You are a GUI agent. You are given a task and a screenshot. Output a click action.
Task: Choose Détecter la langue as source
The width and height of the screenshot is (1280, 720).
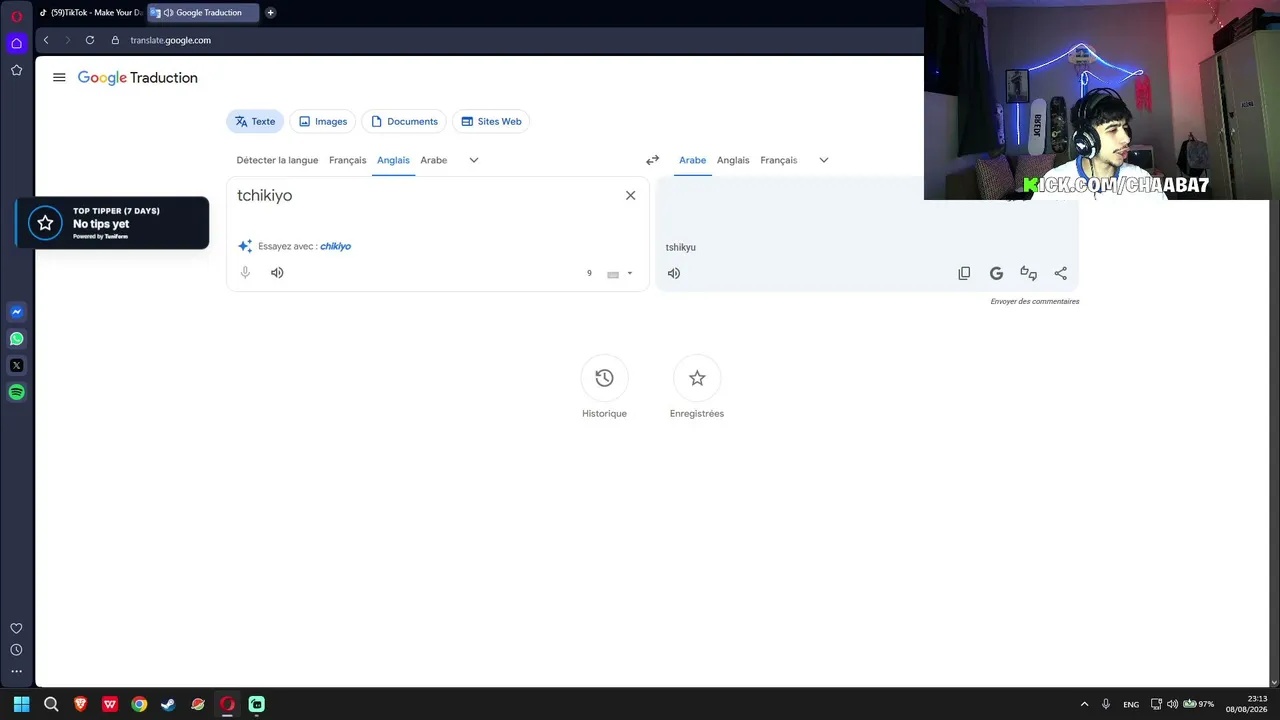[x=277, y=160]
